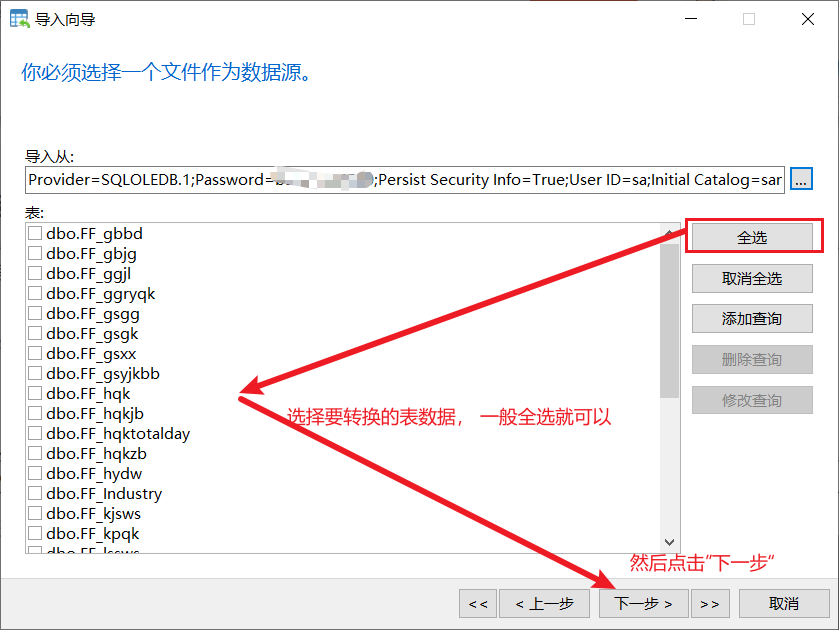839x630 pixels.
Task: Select the dbo.FF_hydw table row
Action: (94, 474)
